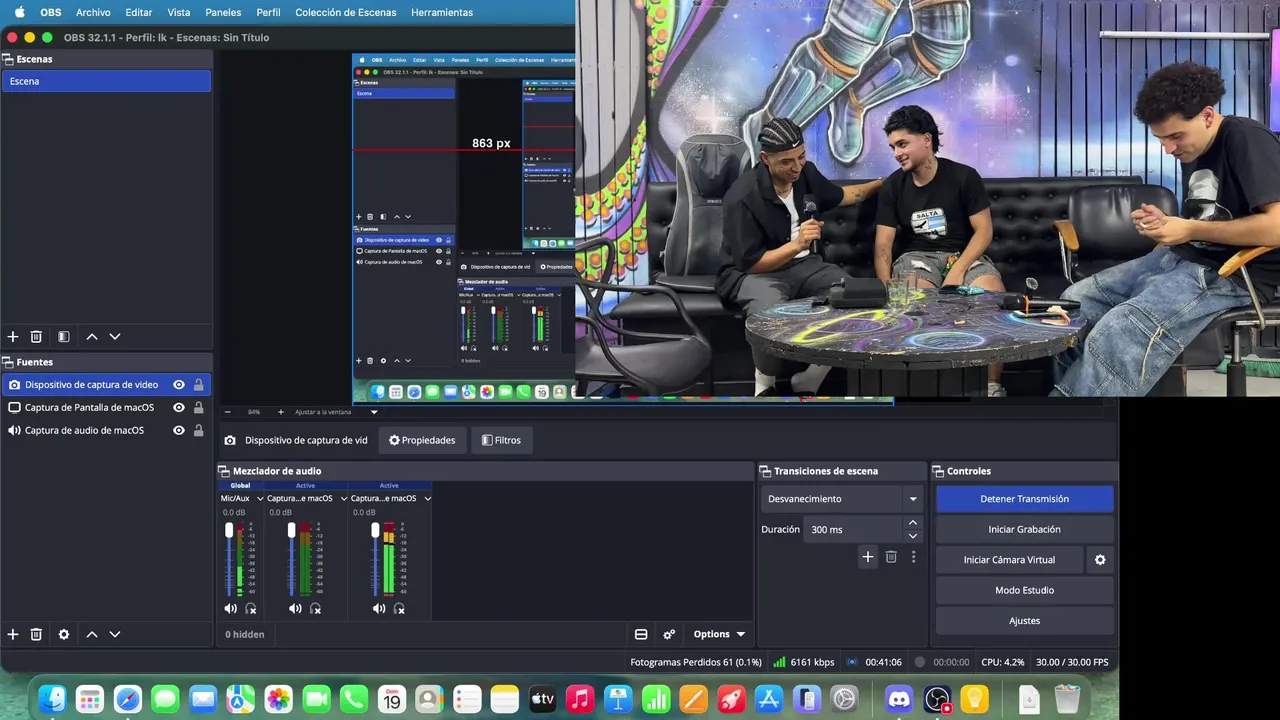
Task: Zoom out the preview with the minus icon
Action: pyautogui.click(x=227, y=412)
